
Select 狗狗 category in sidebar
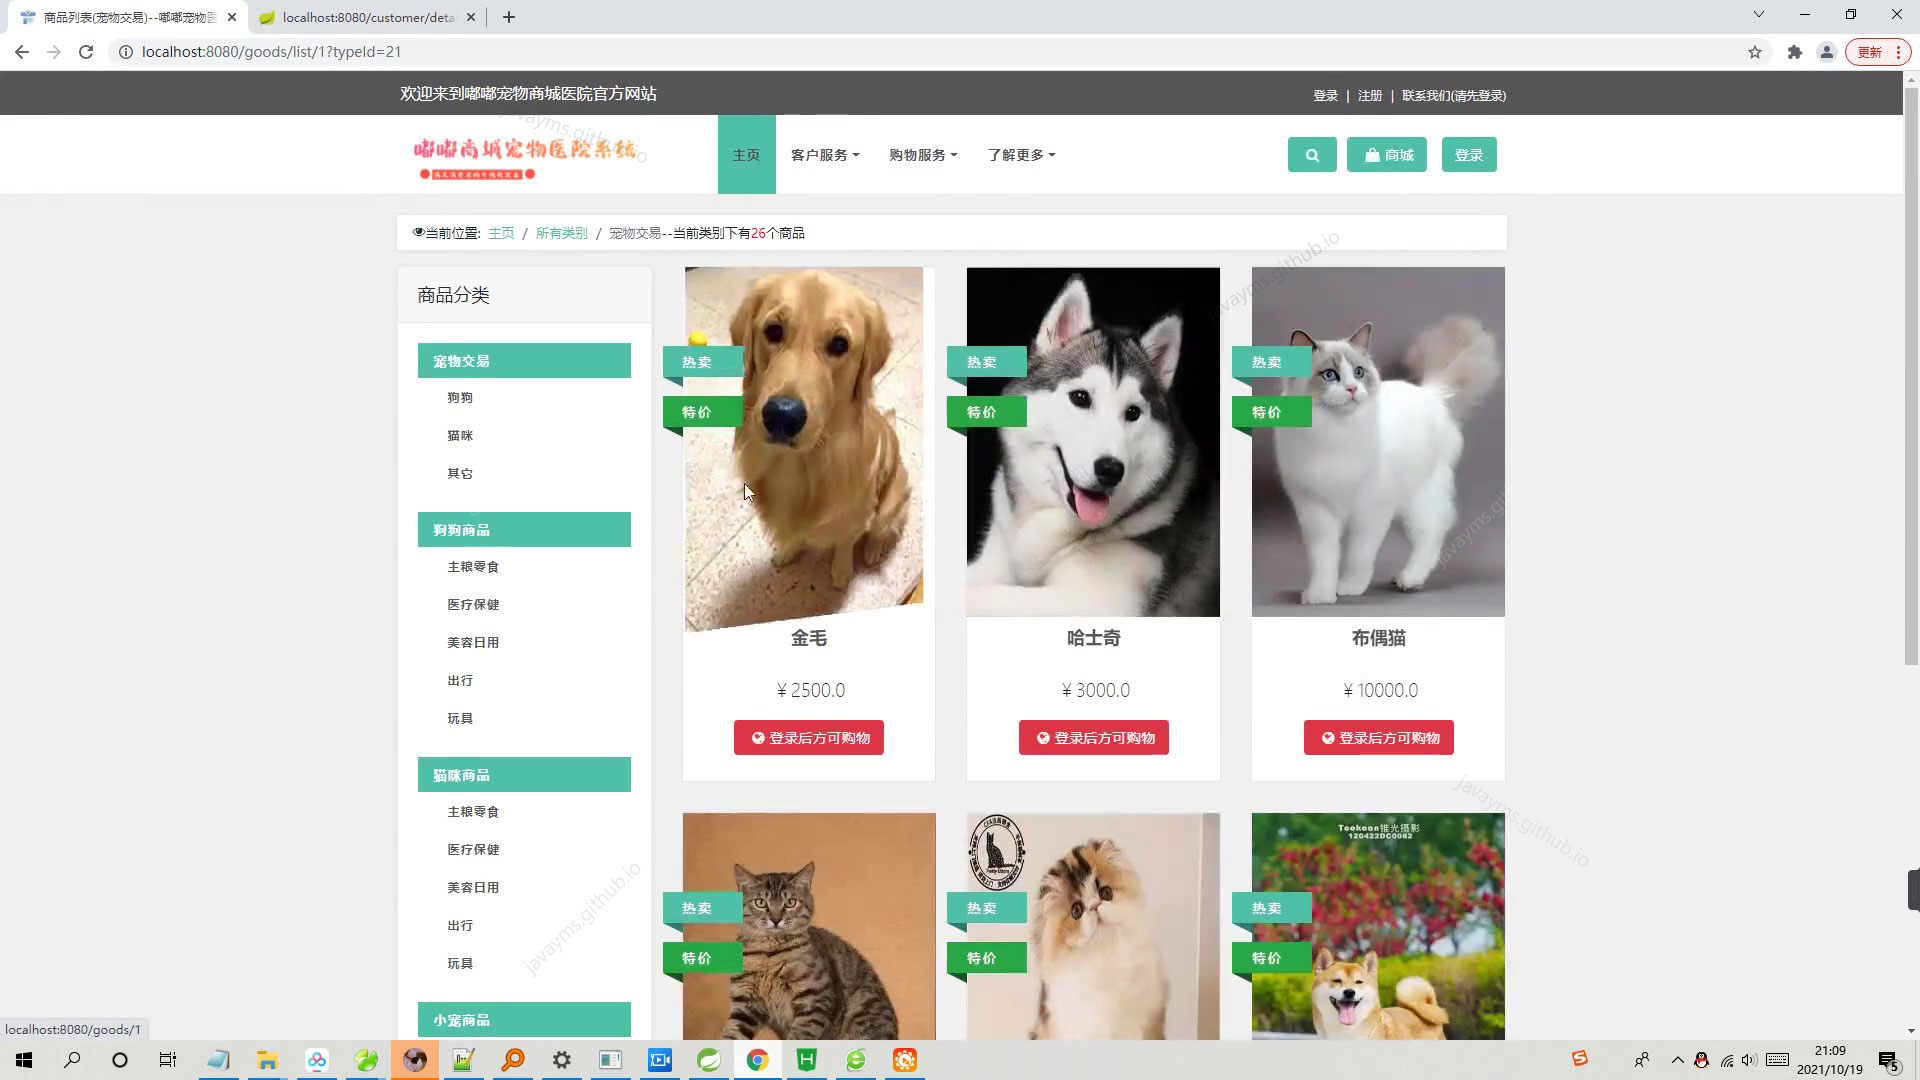coord(460,398)
